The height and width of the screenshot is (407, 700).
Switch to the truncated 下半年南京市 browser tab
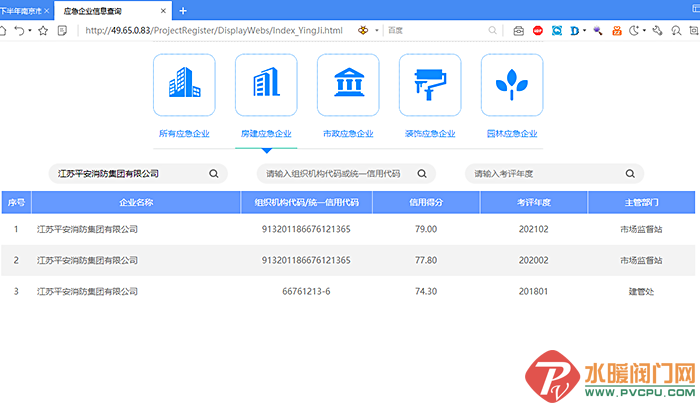point(21,11)
